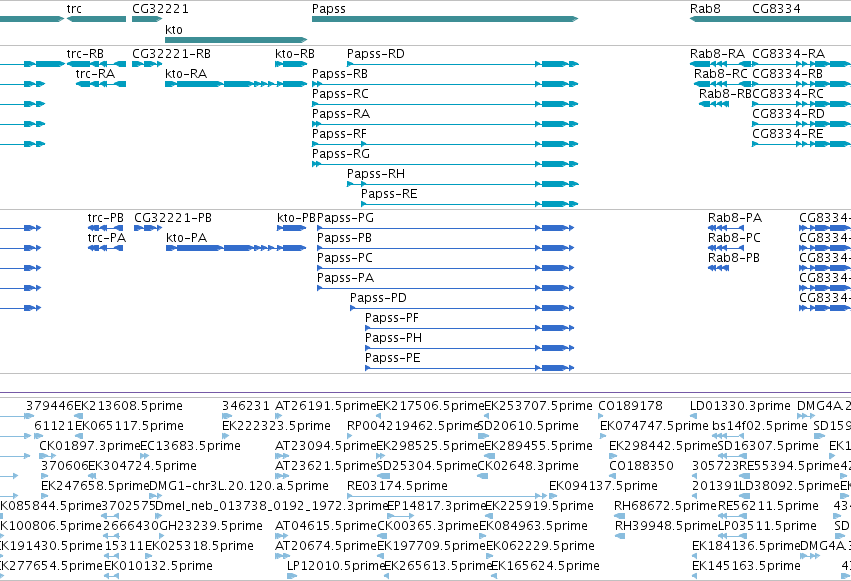Image resolution: width=851 pixels, height=581 pixels.
Task: Select the Rab8 gene label
Action: click(705, 9)
